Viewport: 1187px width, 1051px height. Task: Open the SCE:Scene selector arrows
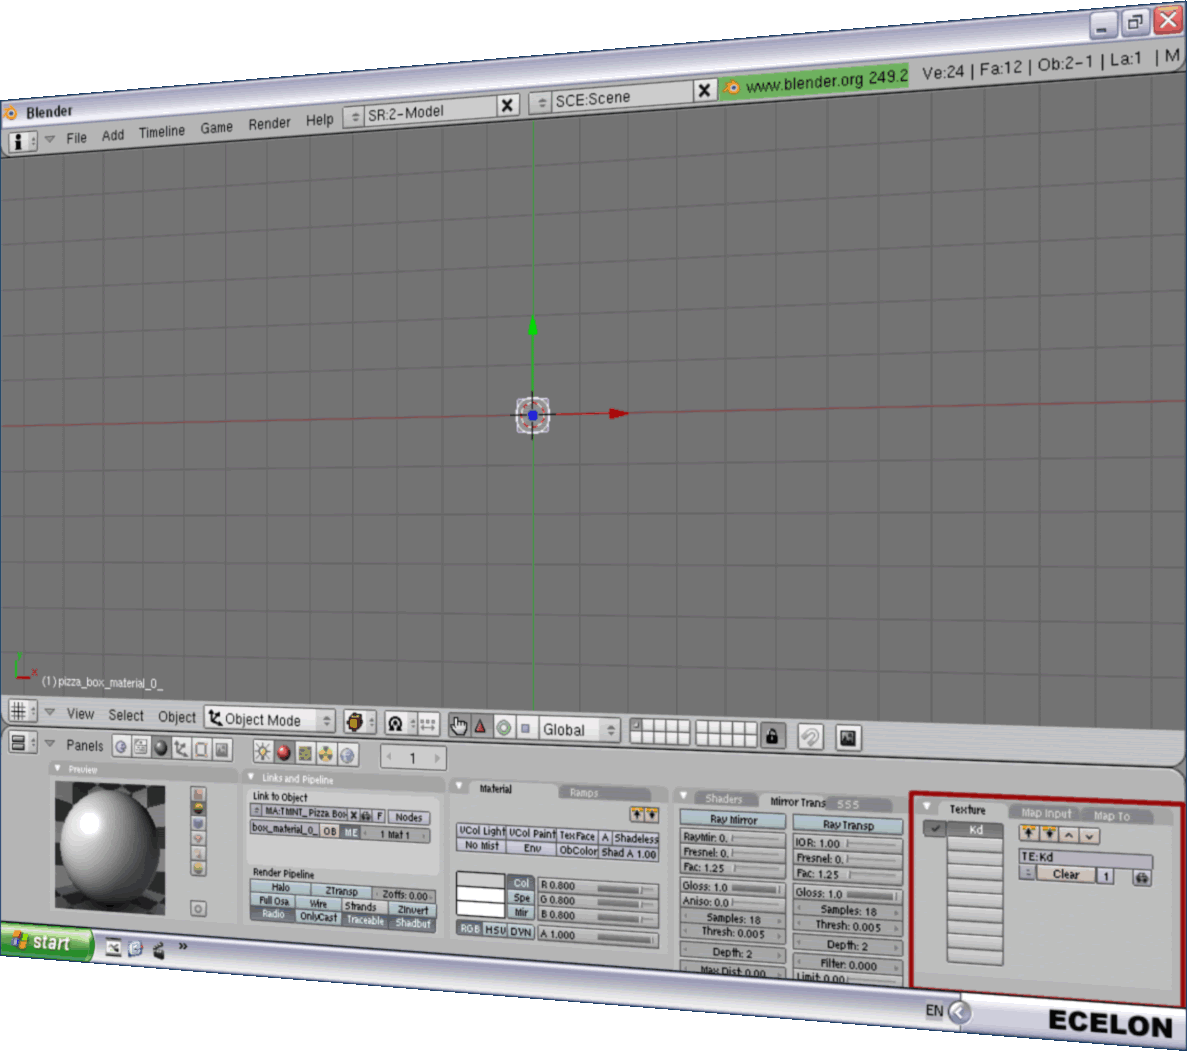coord(541,102)
